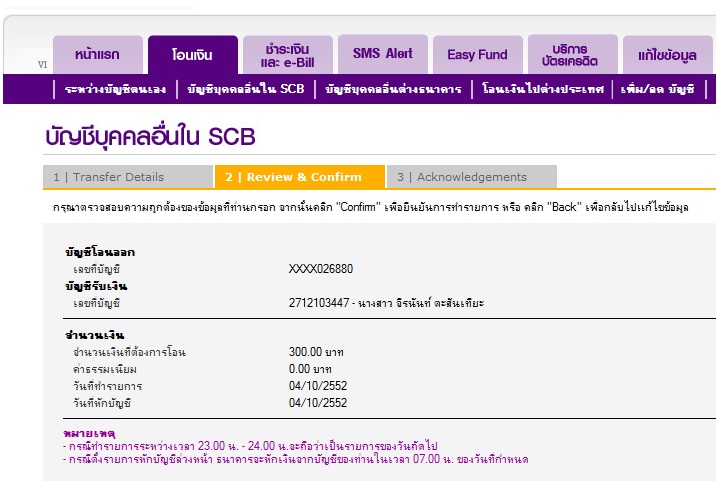Open the ชำระเงิน และ e-Bill tab
This screenshot has height=481, width=717.
pyautogui.click(x=288, y=54)
